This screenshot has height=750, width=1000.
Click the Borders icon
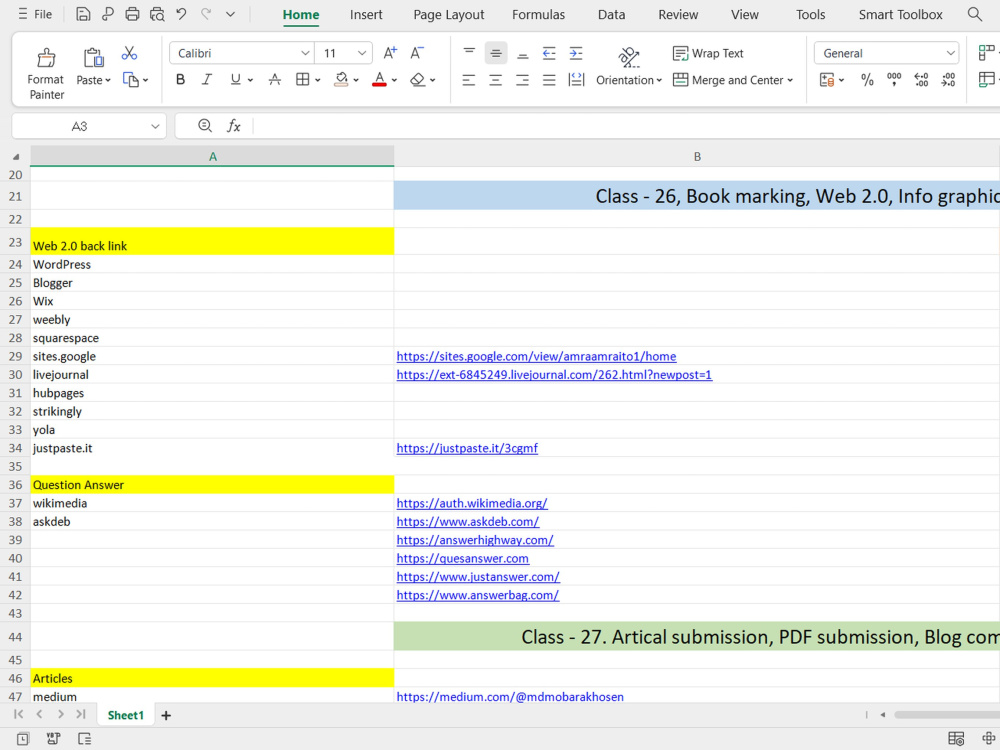coord(302,80)
